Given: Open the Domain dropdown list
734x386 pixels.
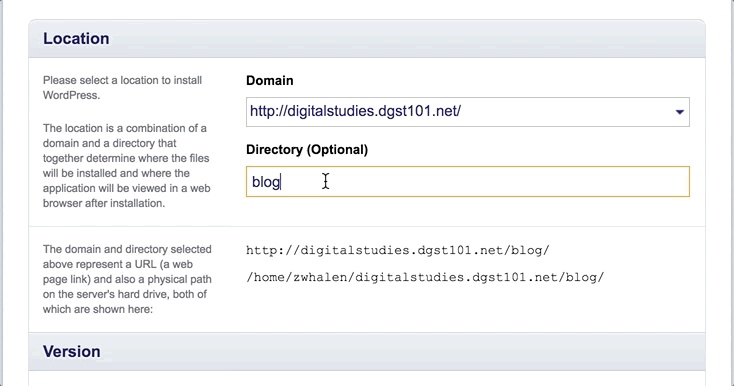Looking at the screenshot, I should pyautogui.click(x=468, y=112).
